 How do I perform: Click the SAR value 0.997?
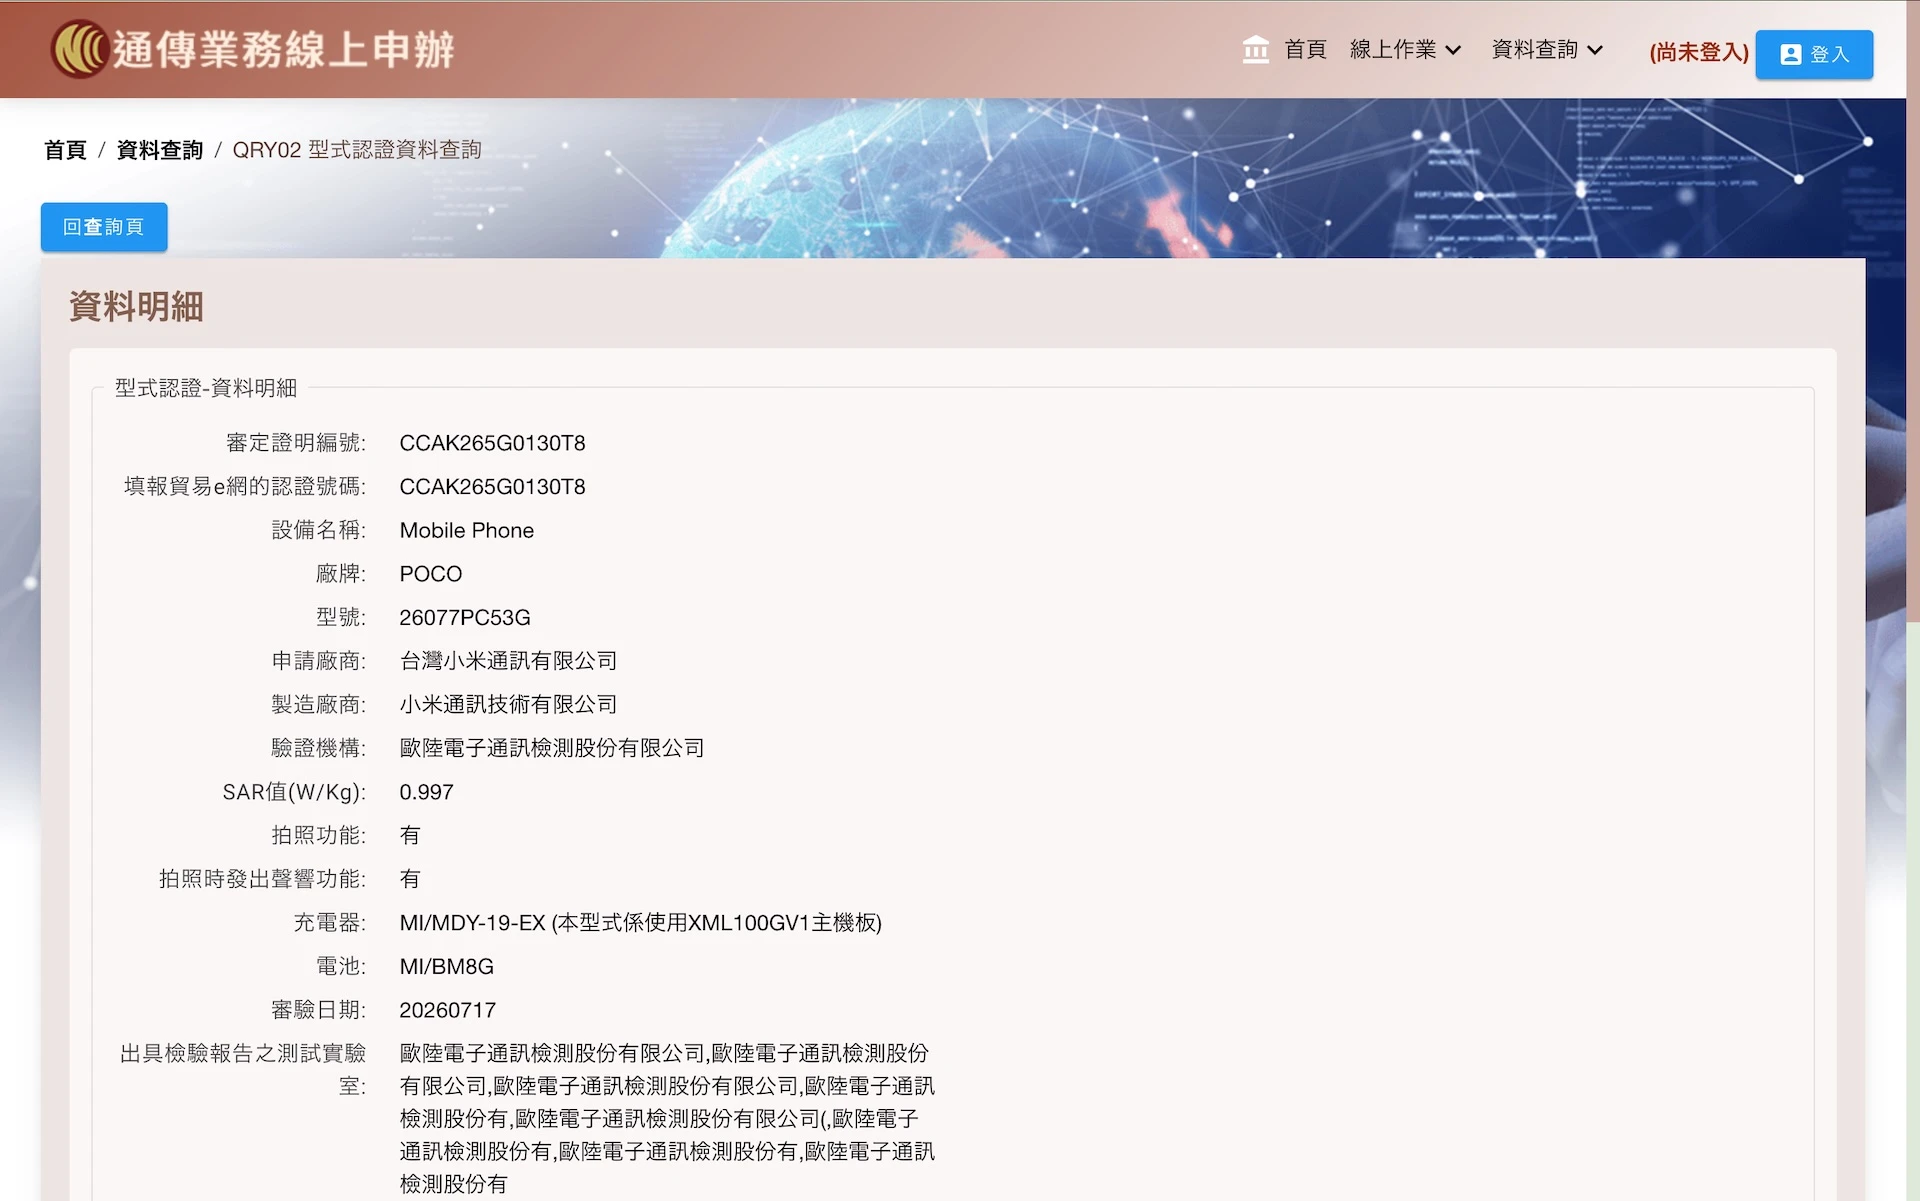426,792
